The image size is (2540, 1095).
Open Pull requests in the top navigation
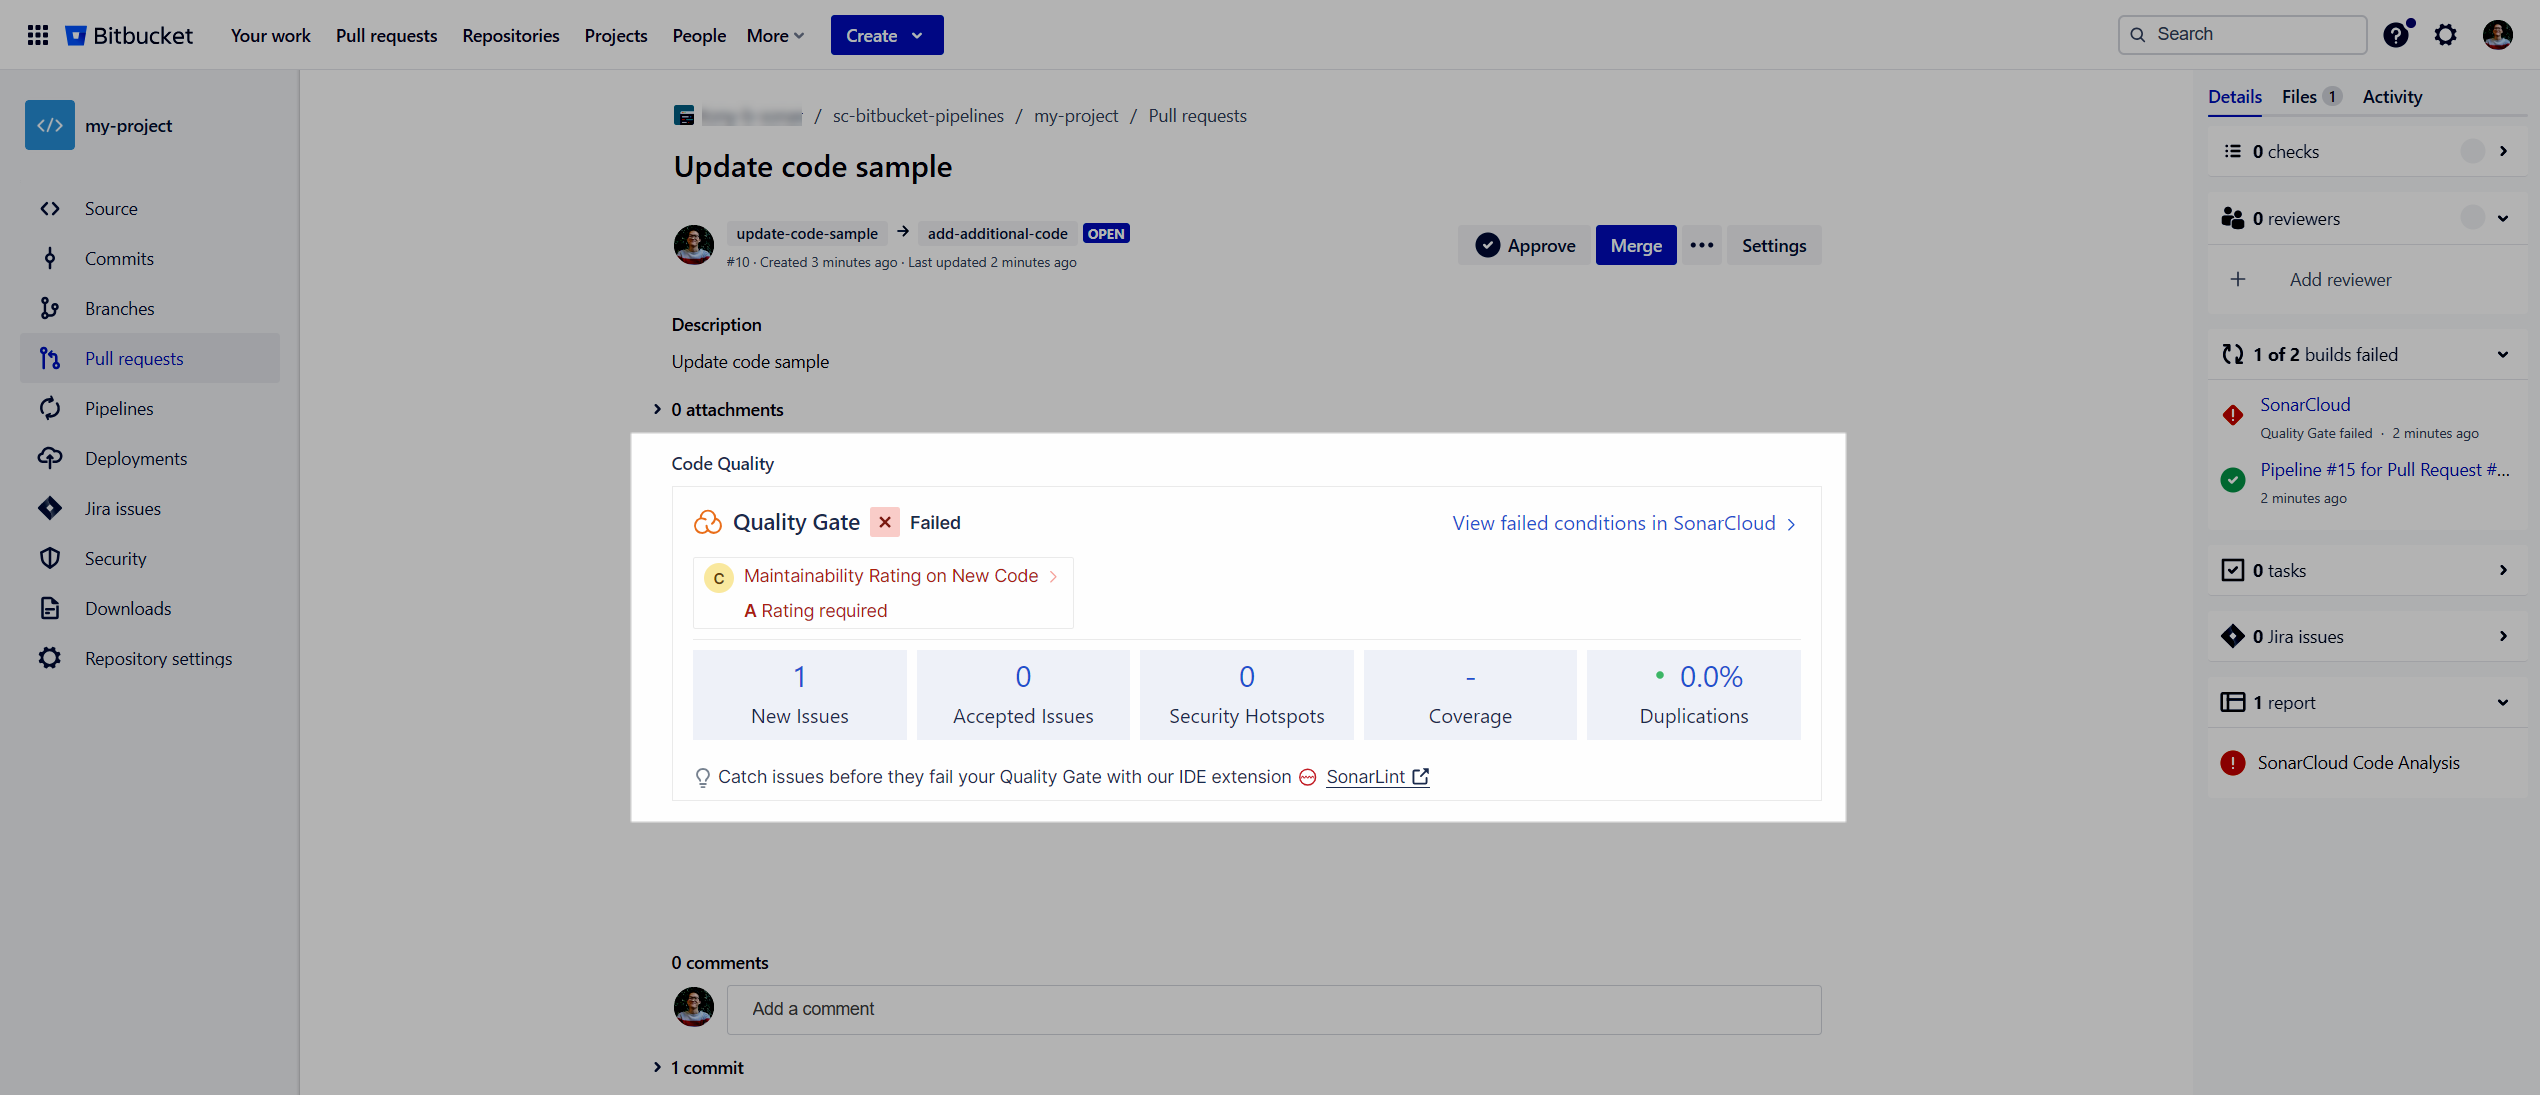click(x=386, y=35)
